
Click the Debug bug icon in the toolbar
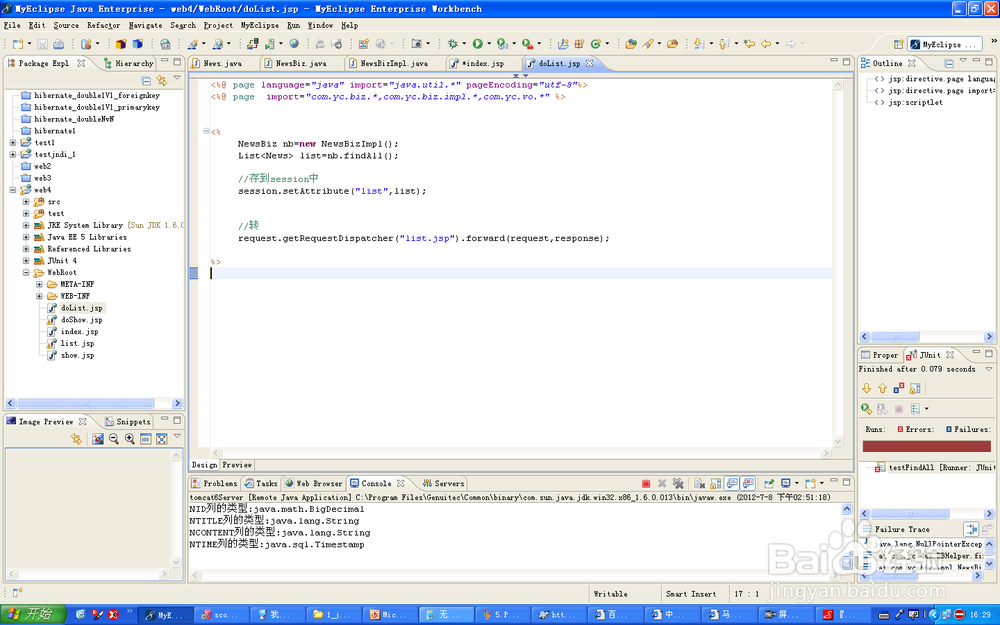tap(453, 44)
